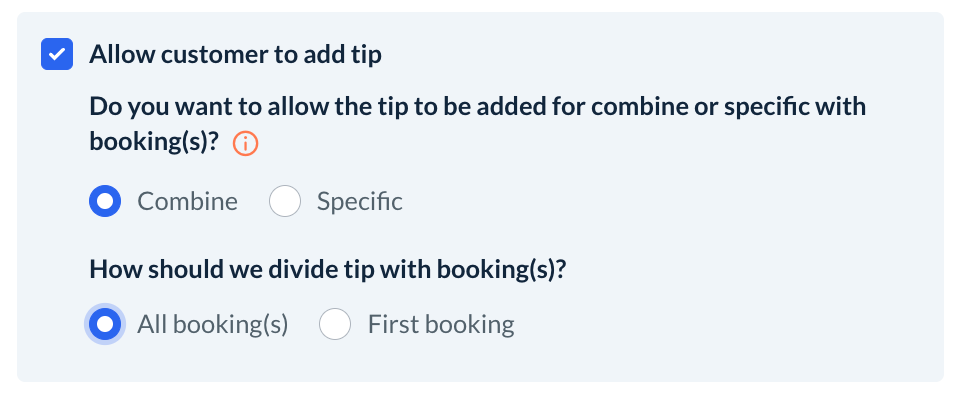Click the "Specific" option label text
Screen dimensions: 964x404
click(x=359, y=202)
